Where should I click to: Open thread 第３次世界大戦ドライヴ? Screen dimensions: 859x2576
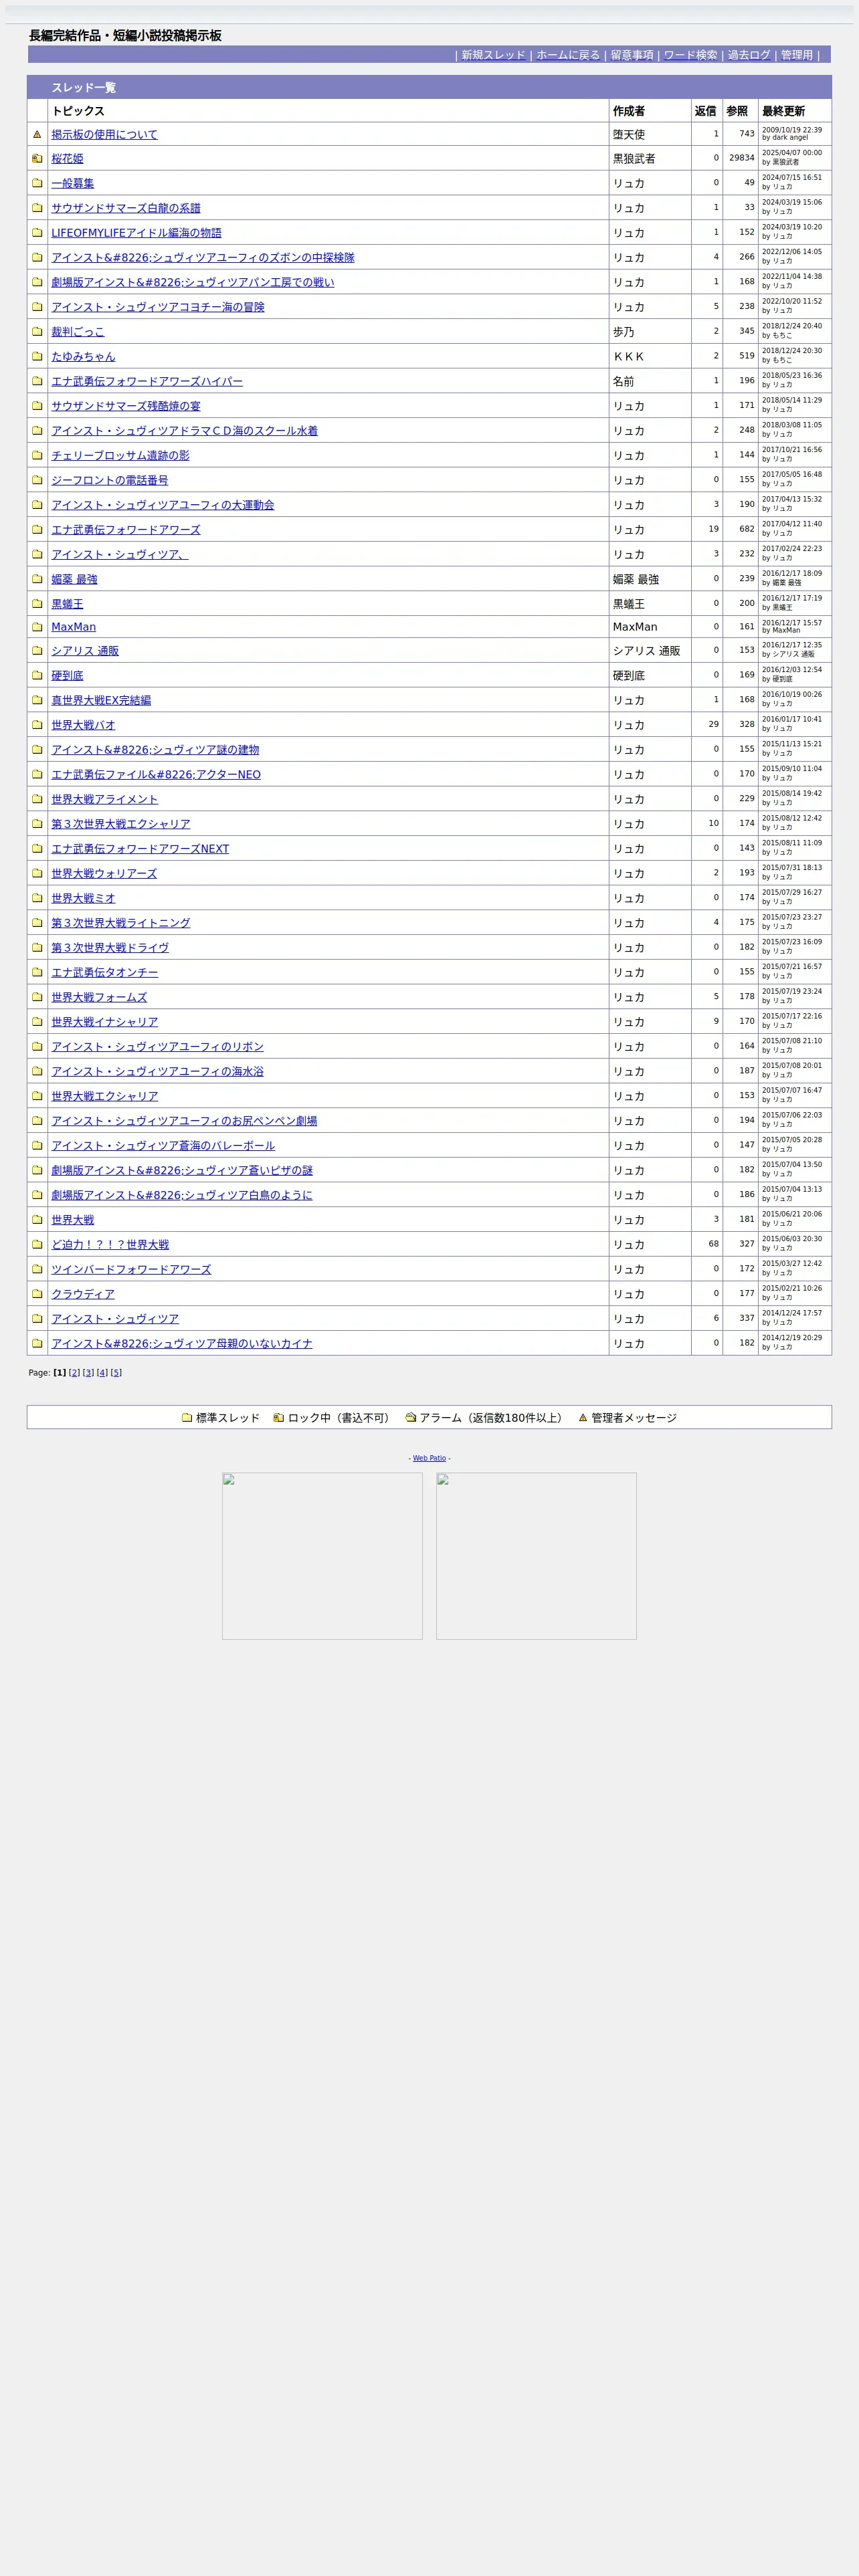click(110, 948)
